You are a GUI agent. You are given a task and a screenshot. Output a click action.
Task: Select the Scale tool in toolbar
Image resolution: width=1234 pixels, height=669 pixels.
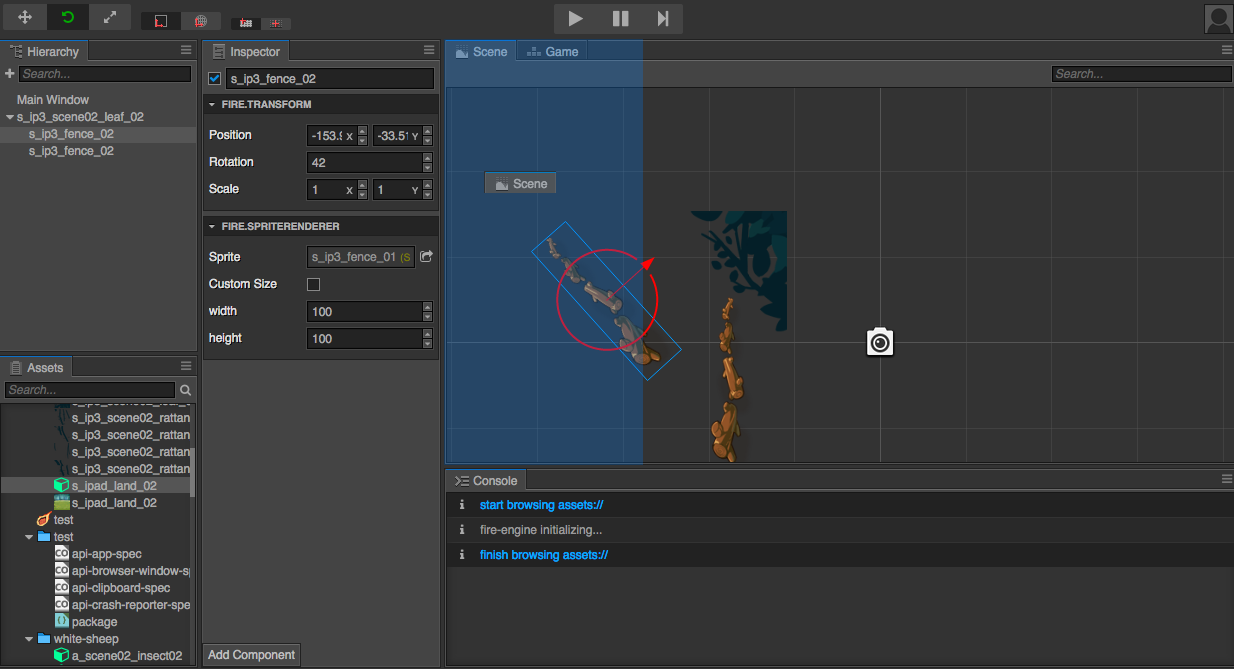click(109, 18)
